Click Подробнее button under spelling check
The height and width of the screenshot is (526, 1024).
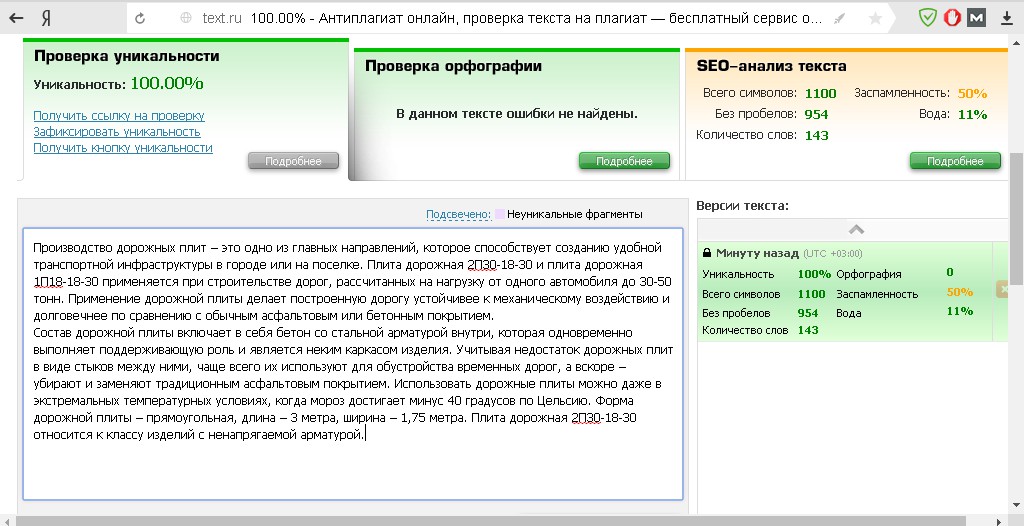pos(624,161)
